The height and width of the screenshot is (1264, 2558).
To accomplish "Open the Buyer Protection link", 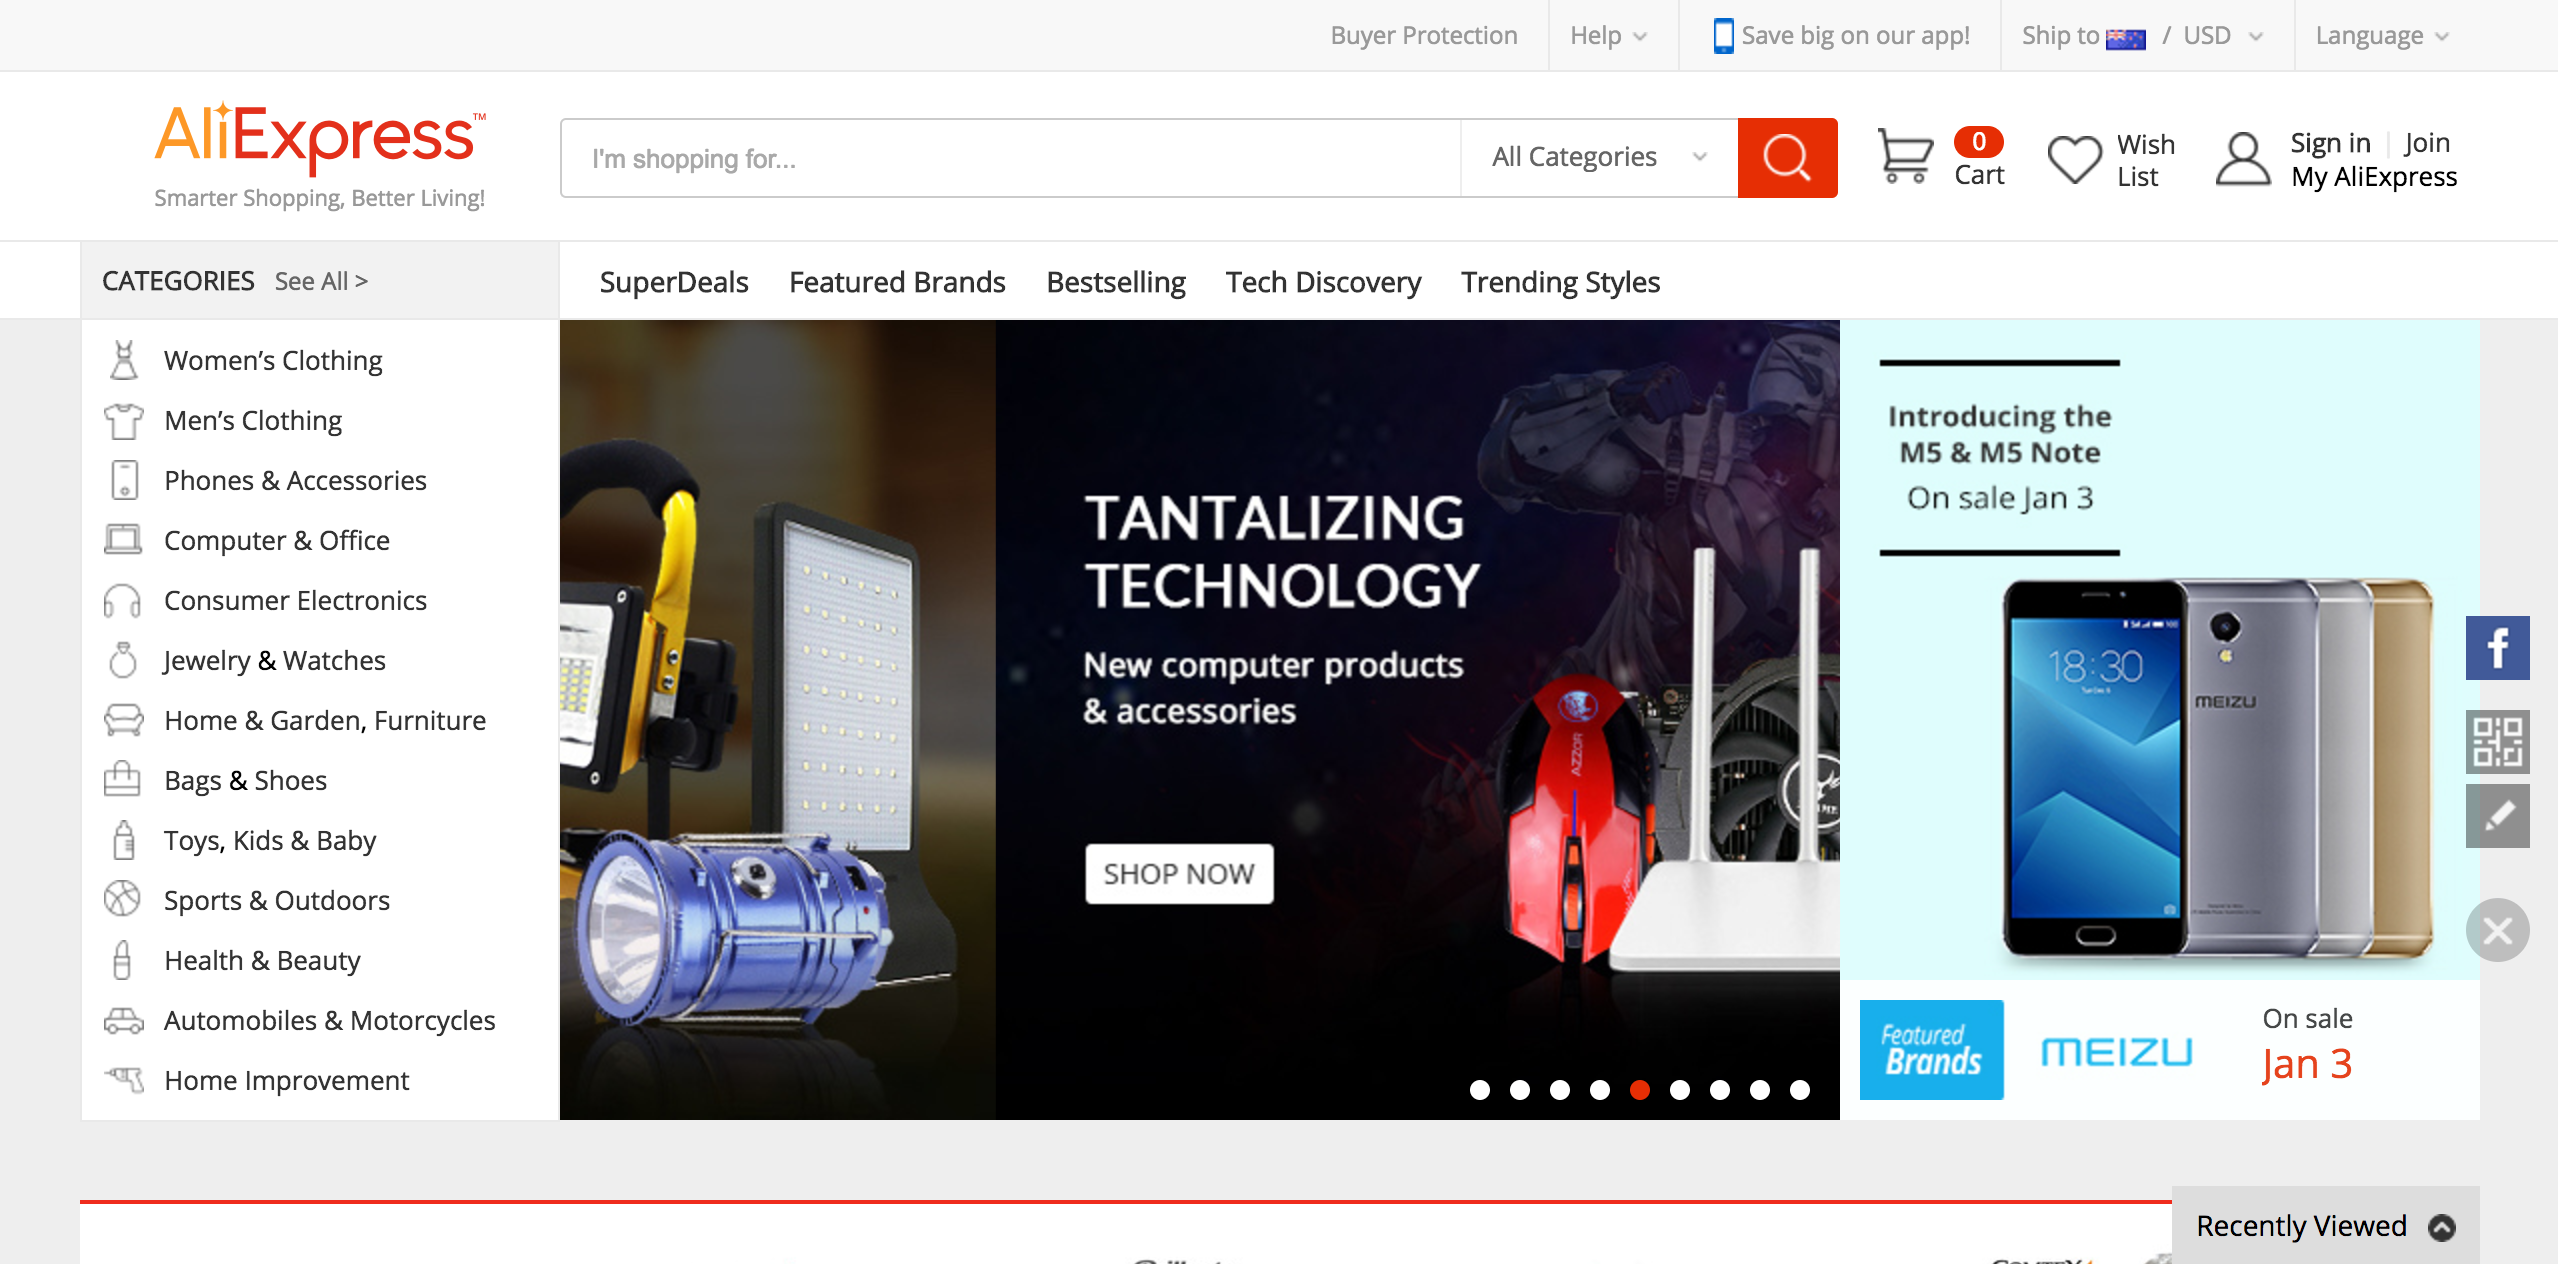I will click(x=1423, y=36).
